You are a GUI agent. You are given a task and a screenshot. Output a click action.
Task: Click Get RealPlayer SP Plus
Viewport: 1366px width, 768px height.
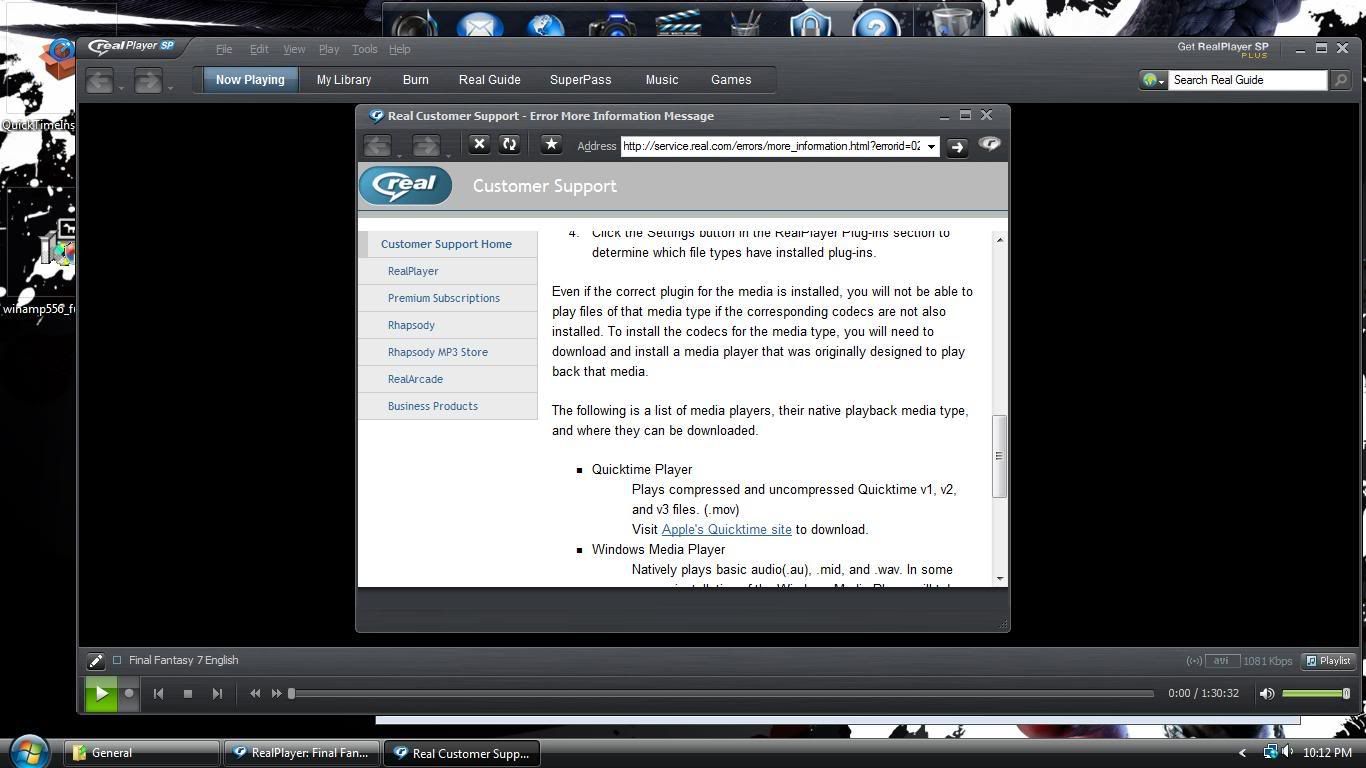1223,49
